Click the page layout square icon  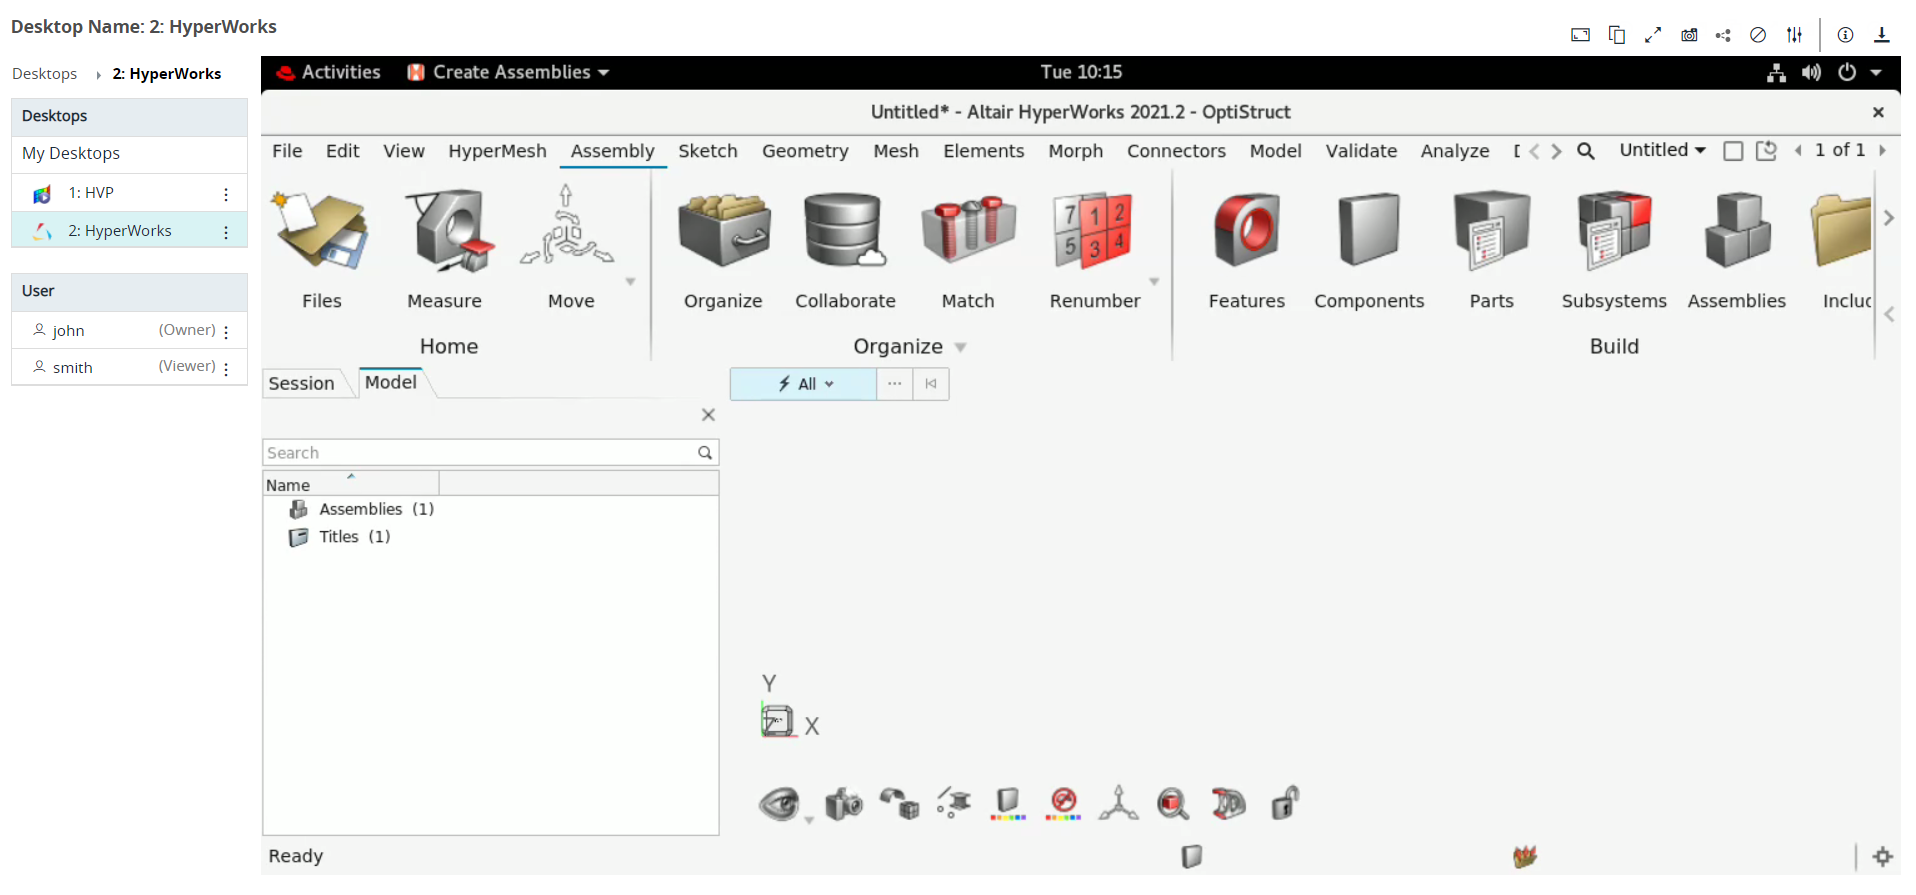point(1733,151)
